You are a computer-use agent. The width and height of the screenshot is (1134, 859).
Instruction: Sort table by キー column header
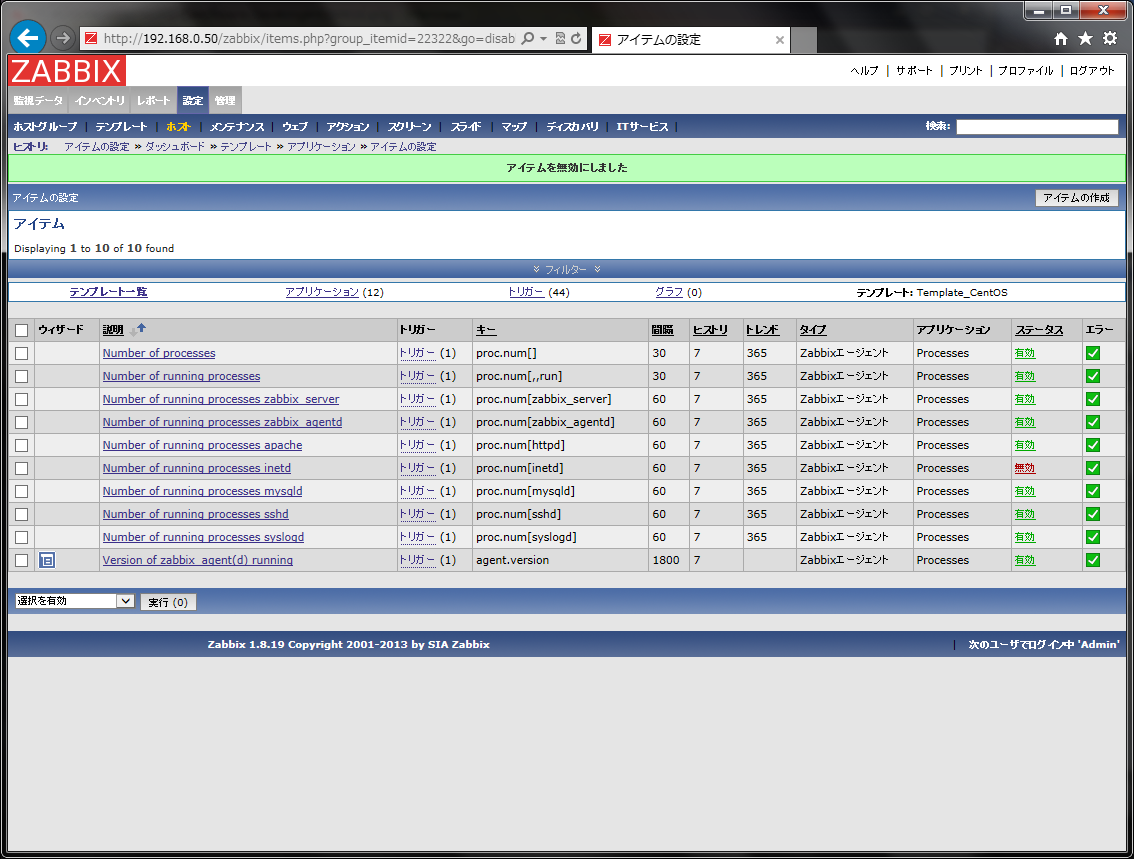coord(486,330)
